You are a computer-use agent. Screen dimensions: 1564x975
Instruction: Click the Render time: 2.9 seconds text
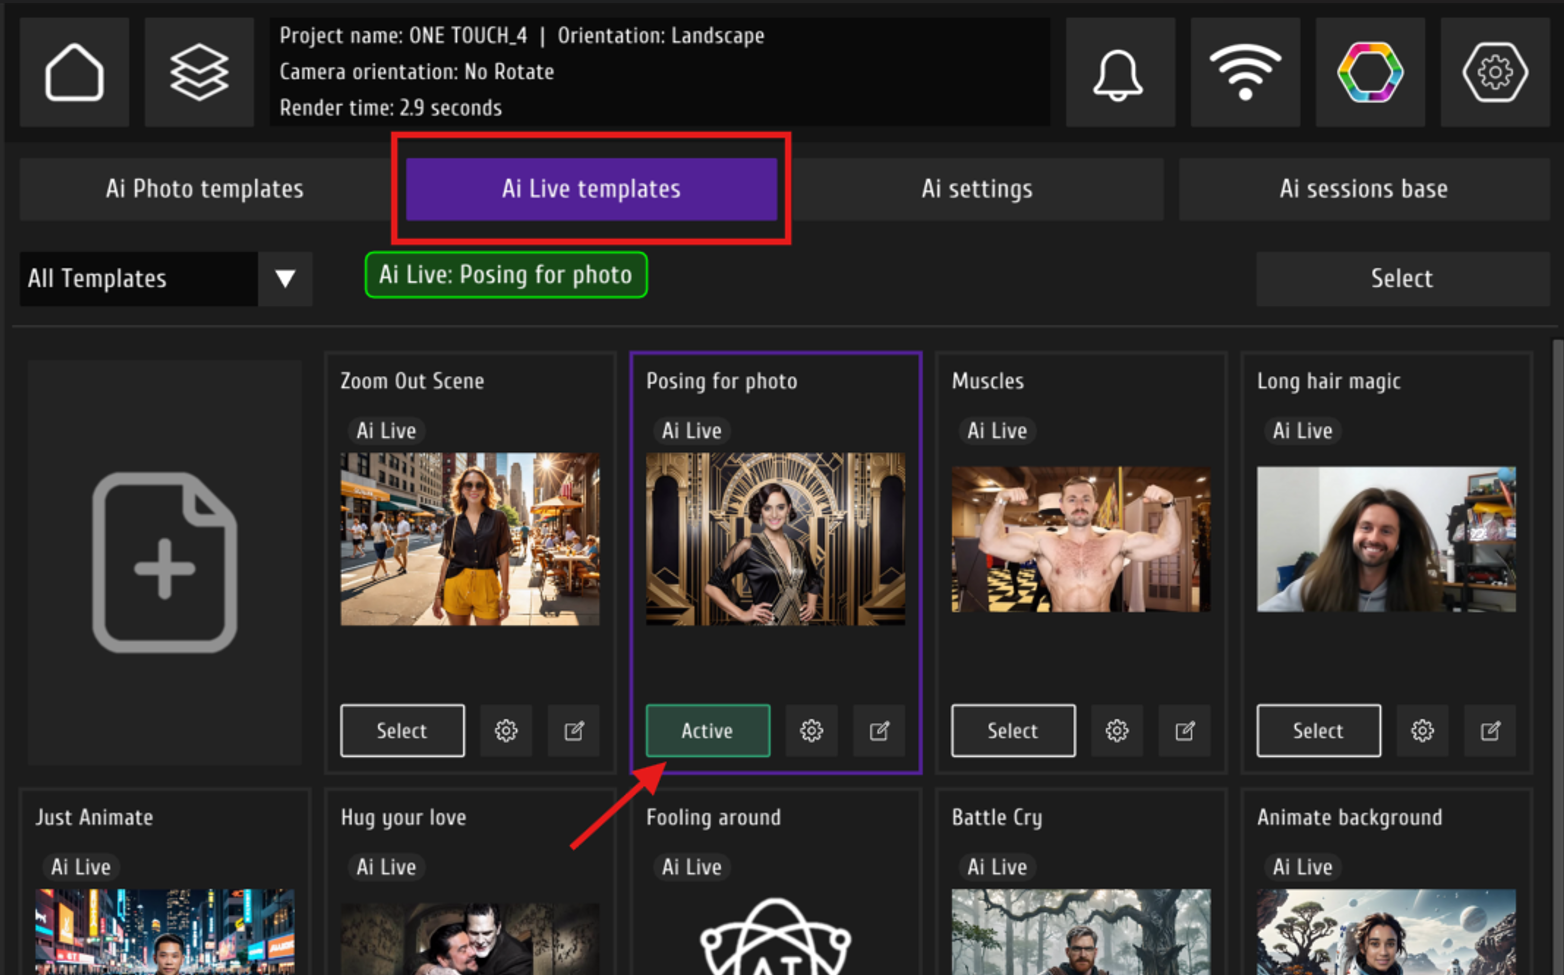391,108
